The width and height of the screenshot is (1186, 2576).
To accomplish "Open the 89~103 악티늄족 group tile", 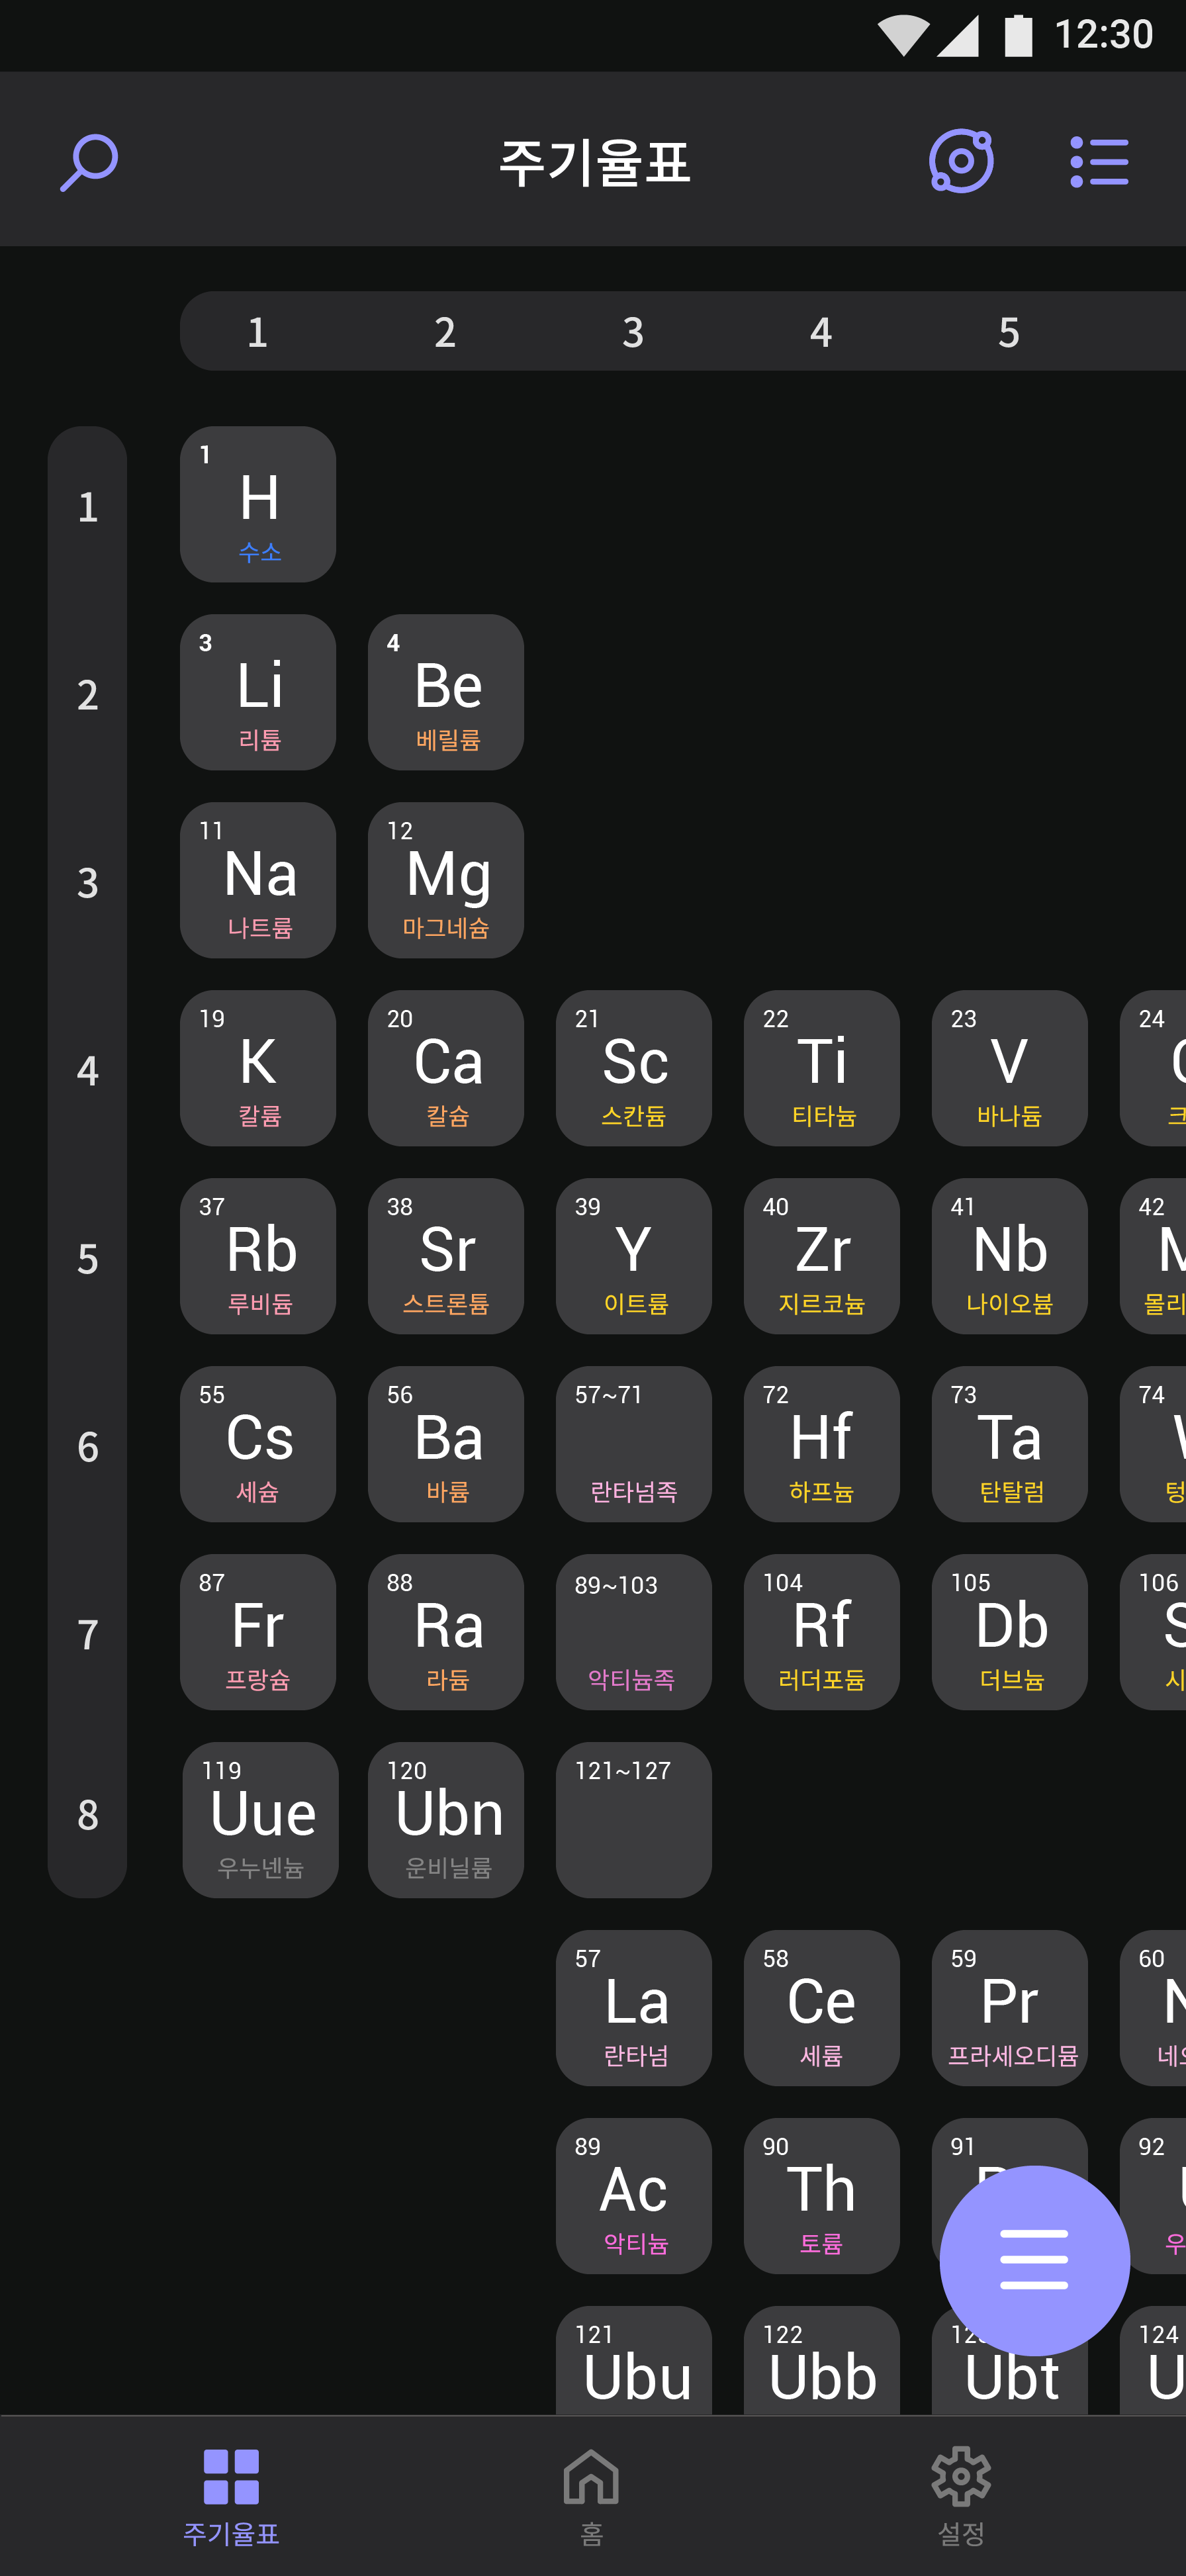I will click(x=634, y=1632).
